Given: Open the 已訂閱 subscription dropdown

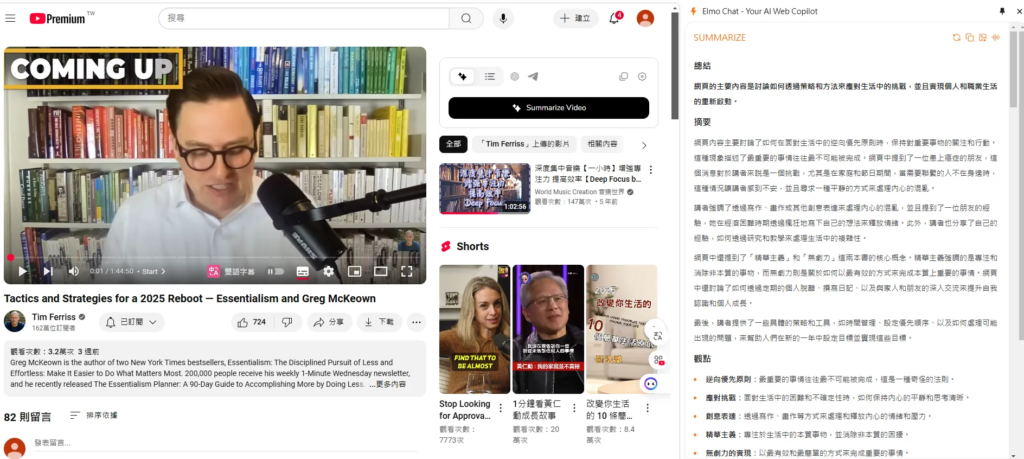Looking at the screenshot, I should [x=131, y=322].
